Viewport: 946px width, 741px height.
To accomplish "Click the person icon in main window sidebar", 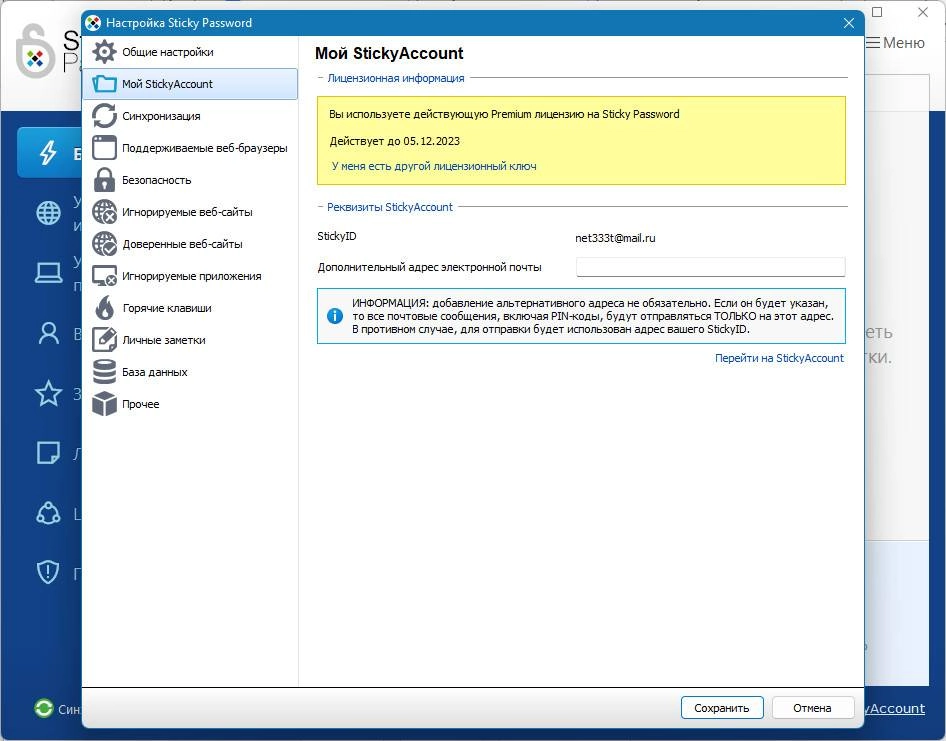I will pyautogui.click(x=48, y=333).
